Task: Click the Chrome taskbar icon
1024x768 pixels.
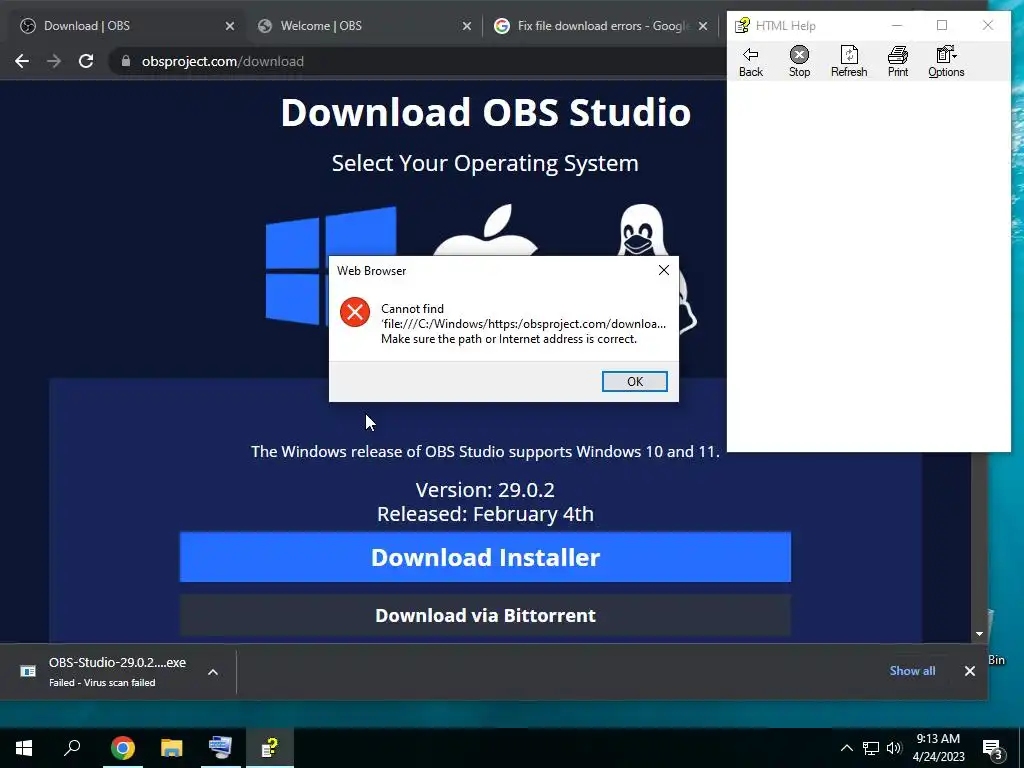Action: tap(123, 748)
